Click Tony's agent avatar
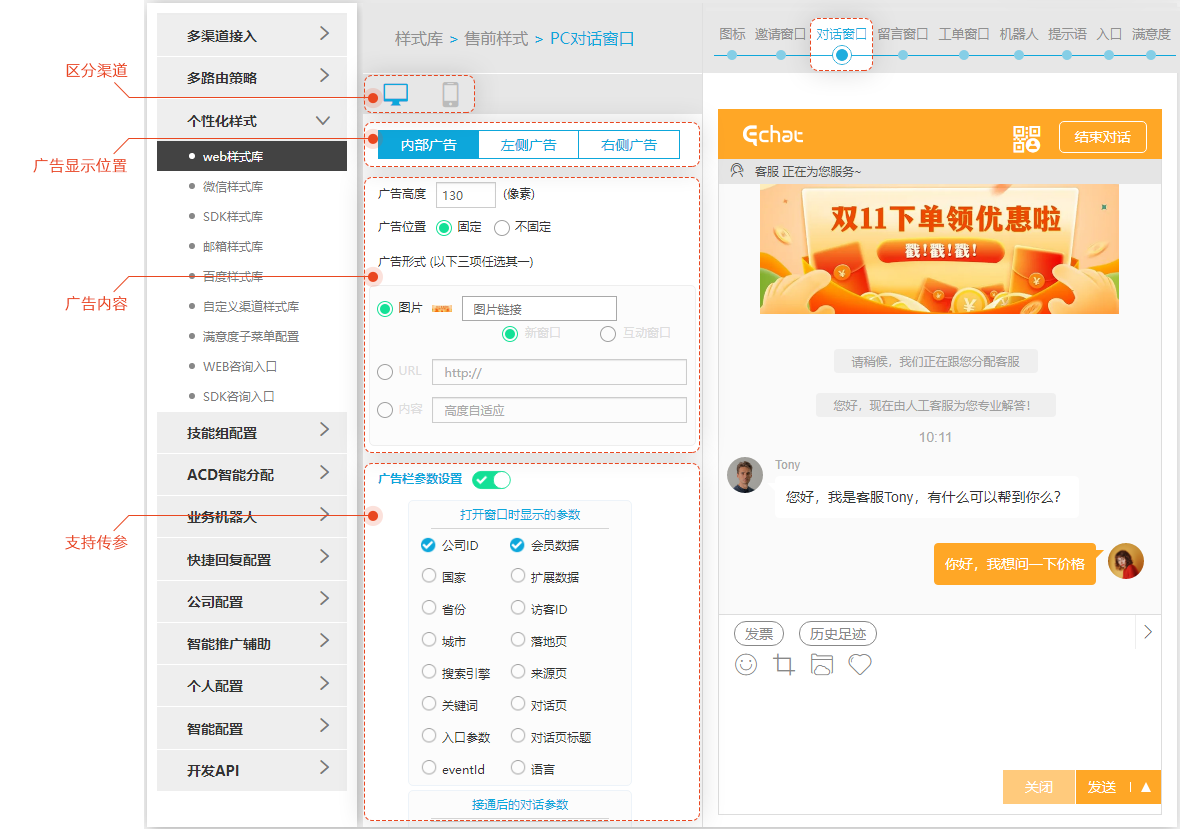The image size is (1180, 829). coord(745,475)
